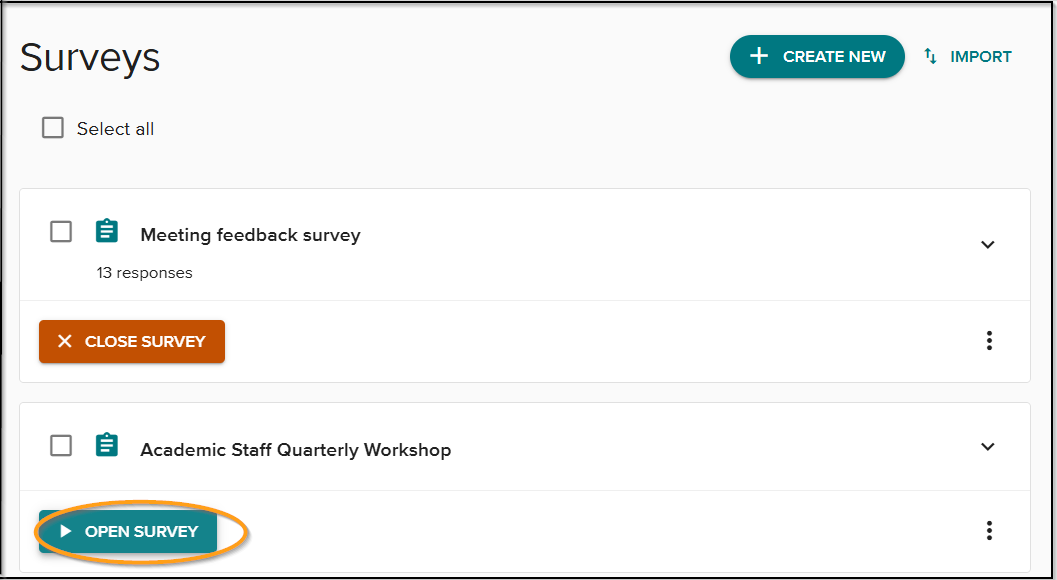Select the Academic Staff Quarterly Workshop checkbox
This screenshot has width=1057, height=580.
pyautogui.click(x=60, y=446)
